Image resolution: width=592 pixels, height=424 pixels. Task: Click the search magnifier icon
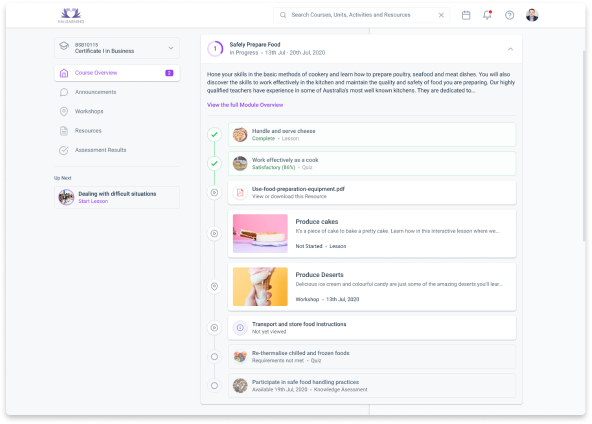283,15
